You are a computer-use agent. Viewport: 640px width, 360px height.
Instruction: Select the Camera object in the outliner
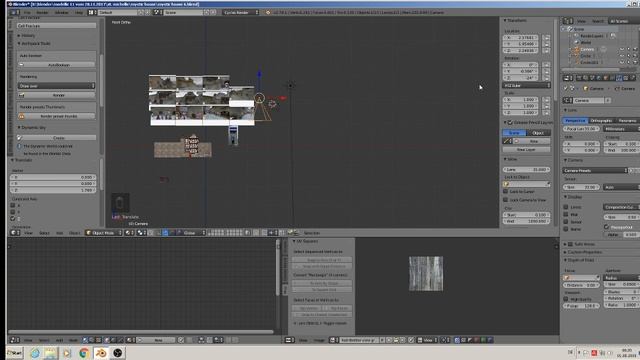pyautogui.click(x=587, y=49)
